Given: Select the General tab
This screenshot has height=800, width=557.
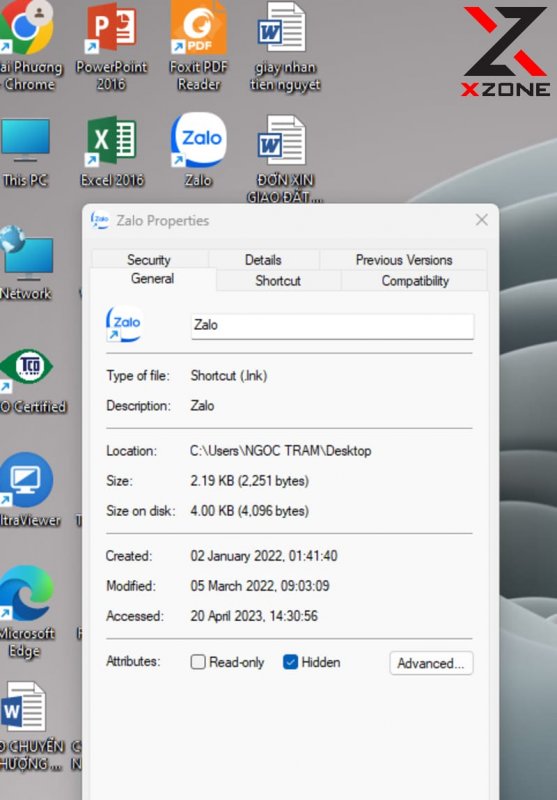Looking at the screenshot, I should [x=153, y=279].
